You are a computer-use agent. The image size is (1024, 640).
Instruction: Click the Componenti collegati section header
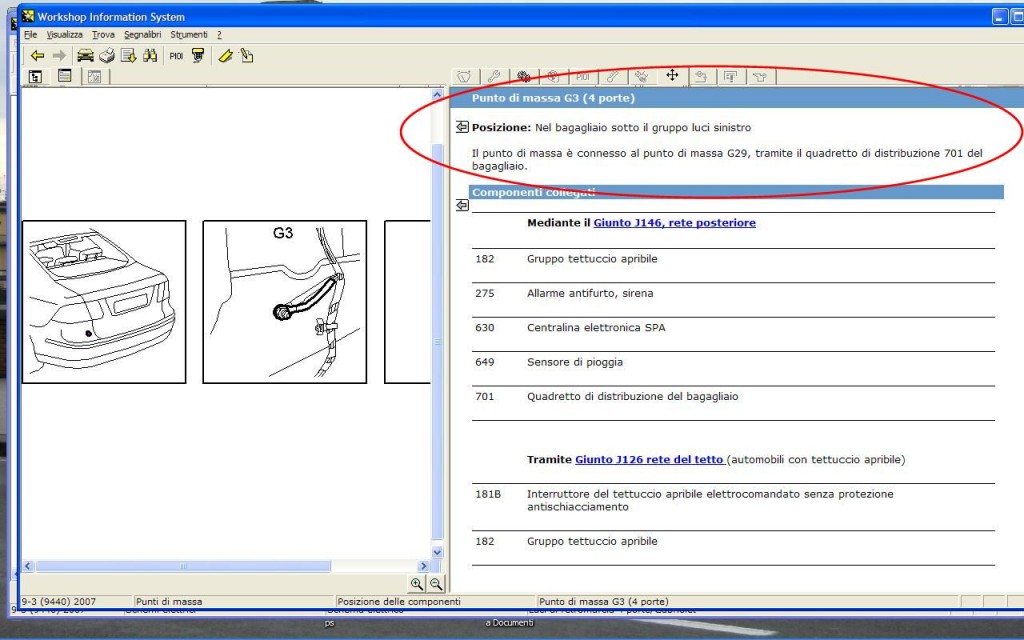[x=736, y=192]
